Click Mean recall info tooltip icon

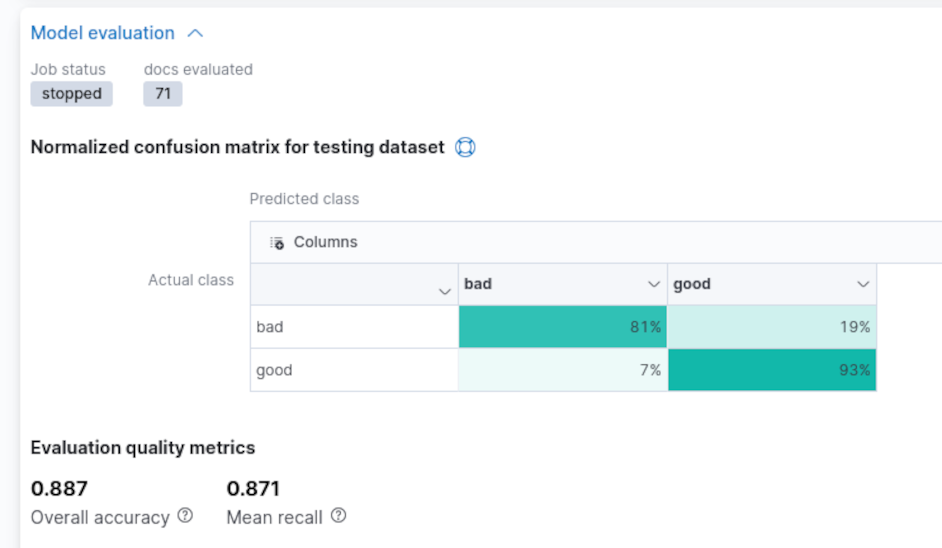[x=339, y=516]
